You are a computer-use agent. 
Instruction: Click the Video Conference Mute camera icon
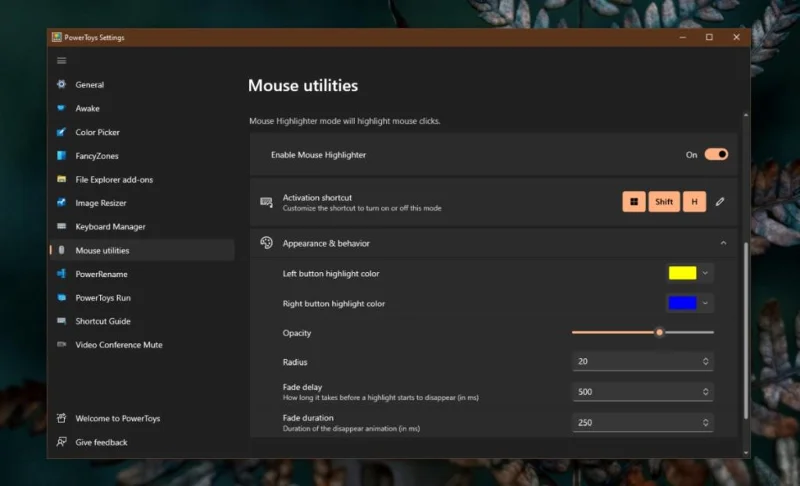61,344
